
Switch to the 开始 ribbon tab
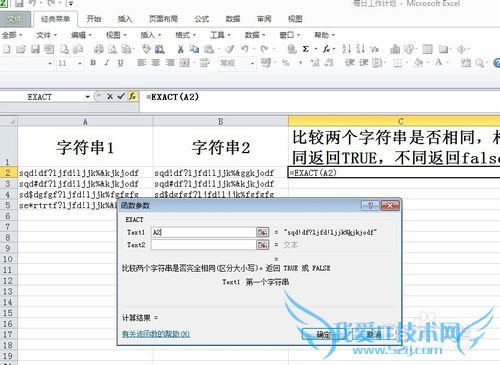[x=94, y=19]
